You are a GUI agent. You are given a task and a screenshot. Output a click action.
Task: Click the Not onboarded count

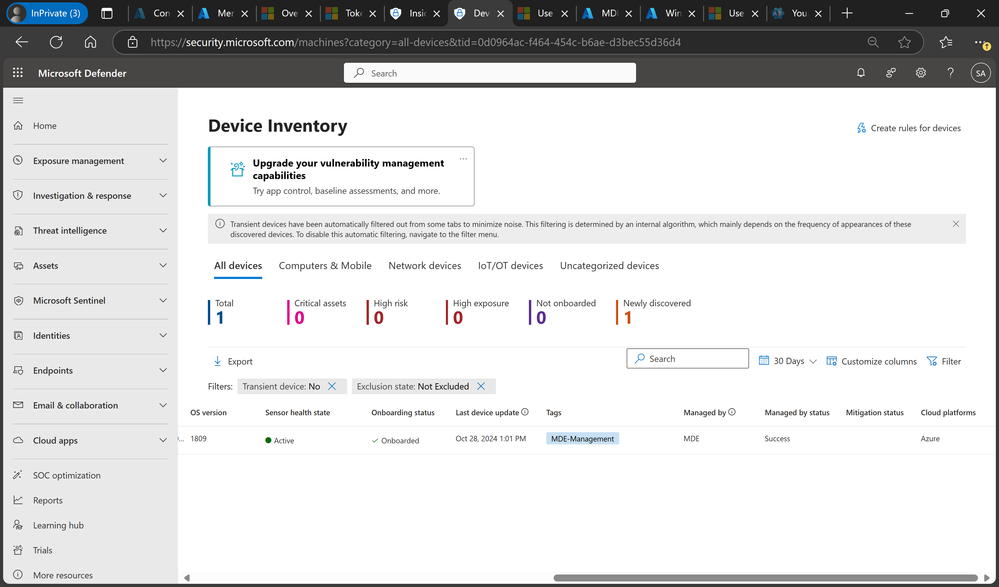[541, 317]
